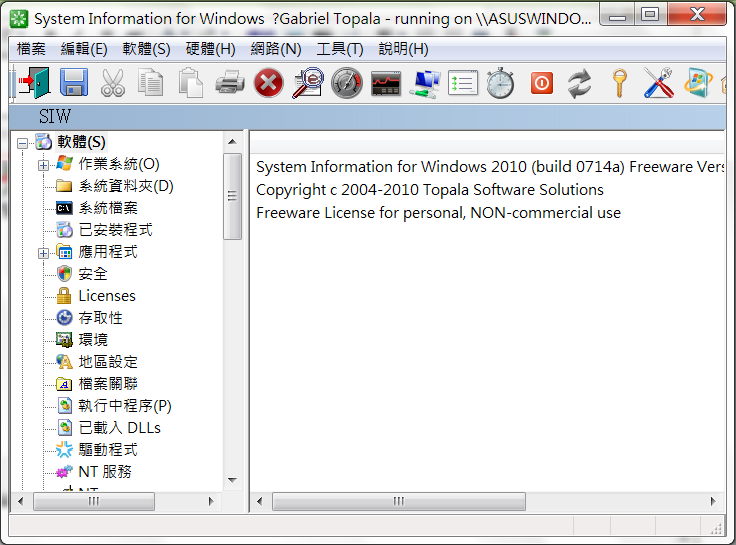Image resolution: width=736 pixels, height=545 pixels.
Task: Click the Cut scissors icon
Action: 113,83
